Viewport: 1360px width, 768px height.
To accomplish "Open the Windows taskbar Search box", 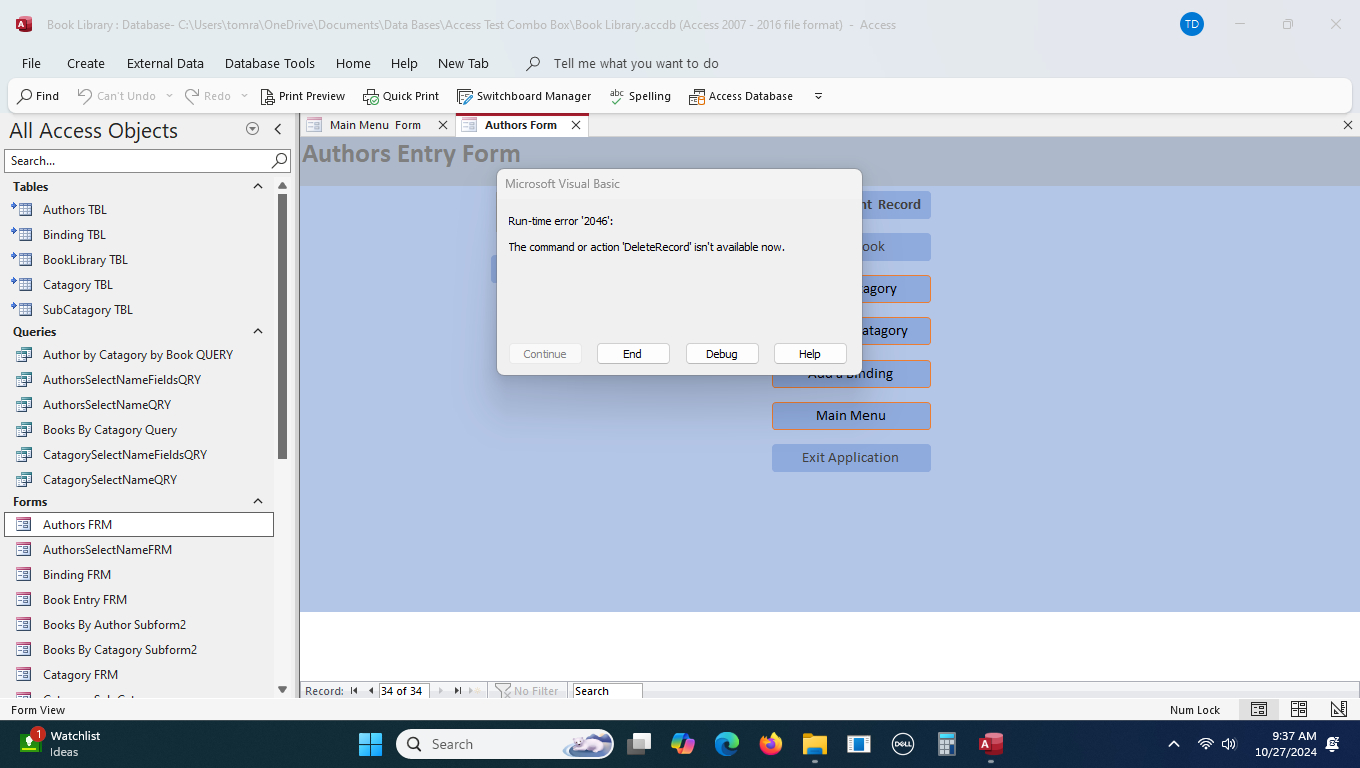I will point(504,744).
